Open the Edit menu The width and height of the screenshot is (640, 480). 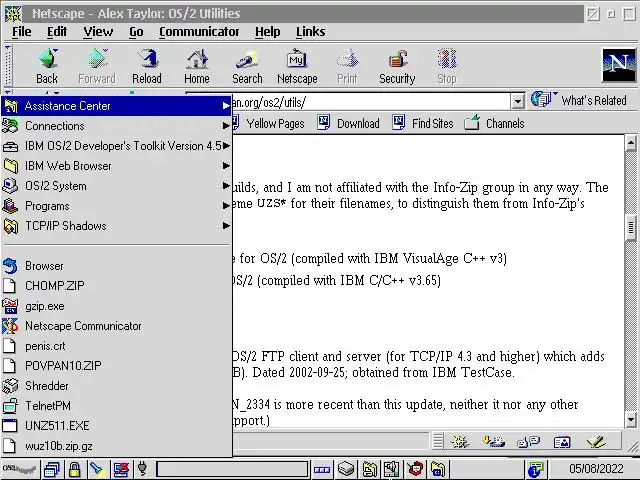pos(57,31)
